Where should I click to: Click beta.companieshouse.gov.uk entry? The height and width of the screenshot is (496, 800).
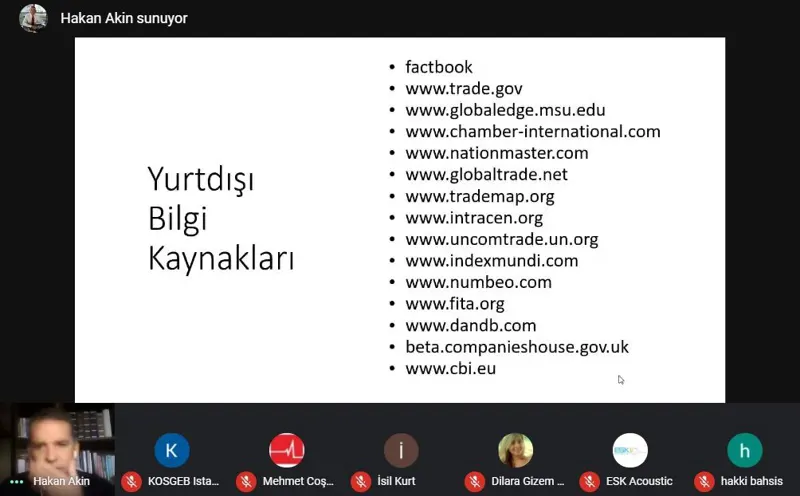click(517, 347)
